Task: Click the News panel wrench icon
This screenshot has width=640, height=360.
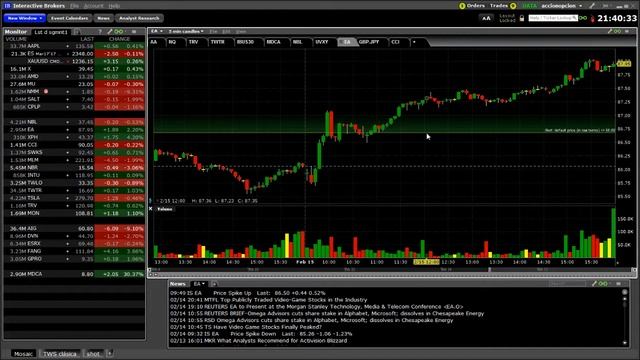Action: click(x=594, y=284)
